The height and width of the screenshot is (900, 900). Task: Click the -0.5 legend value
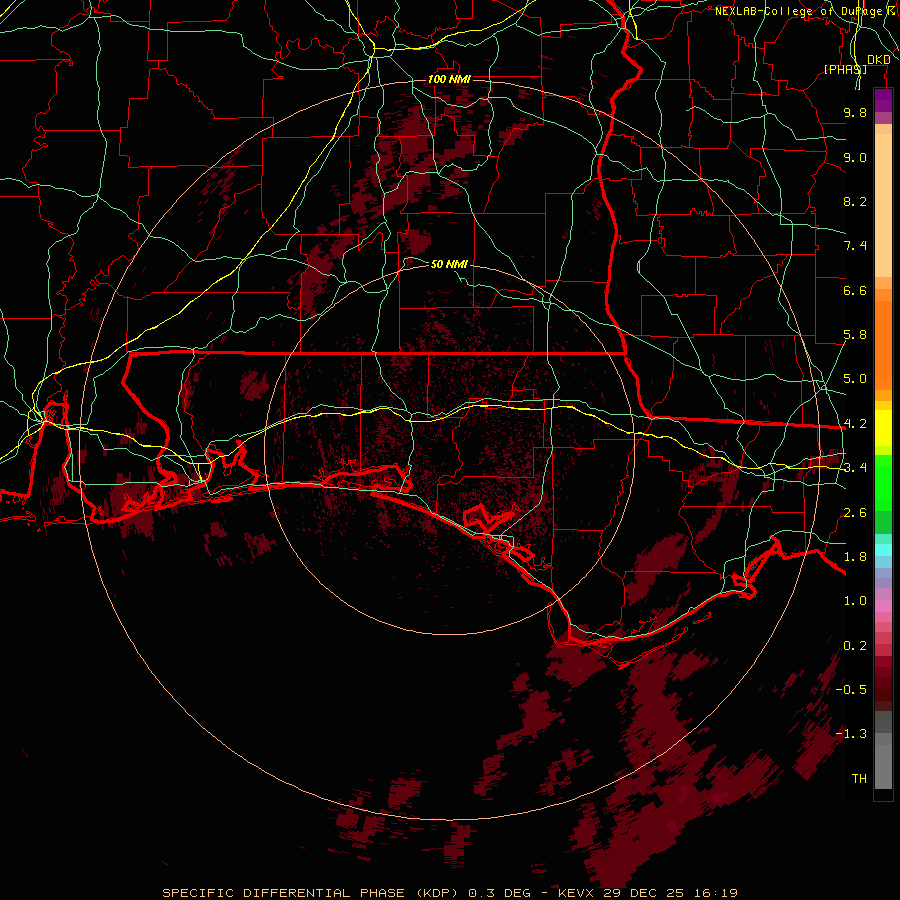[x=851, y=689]
